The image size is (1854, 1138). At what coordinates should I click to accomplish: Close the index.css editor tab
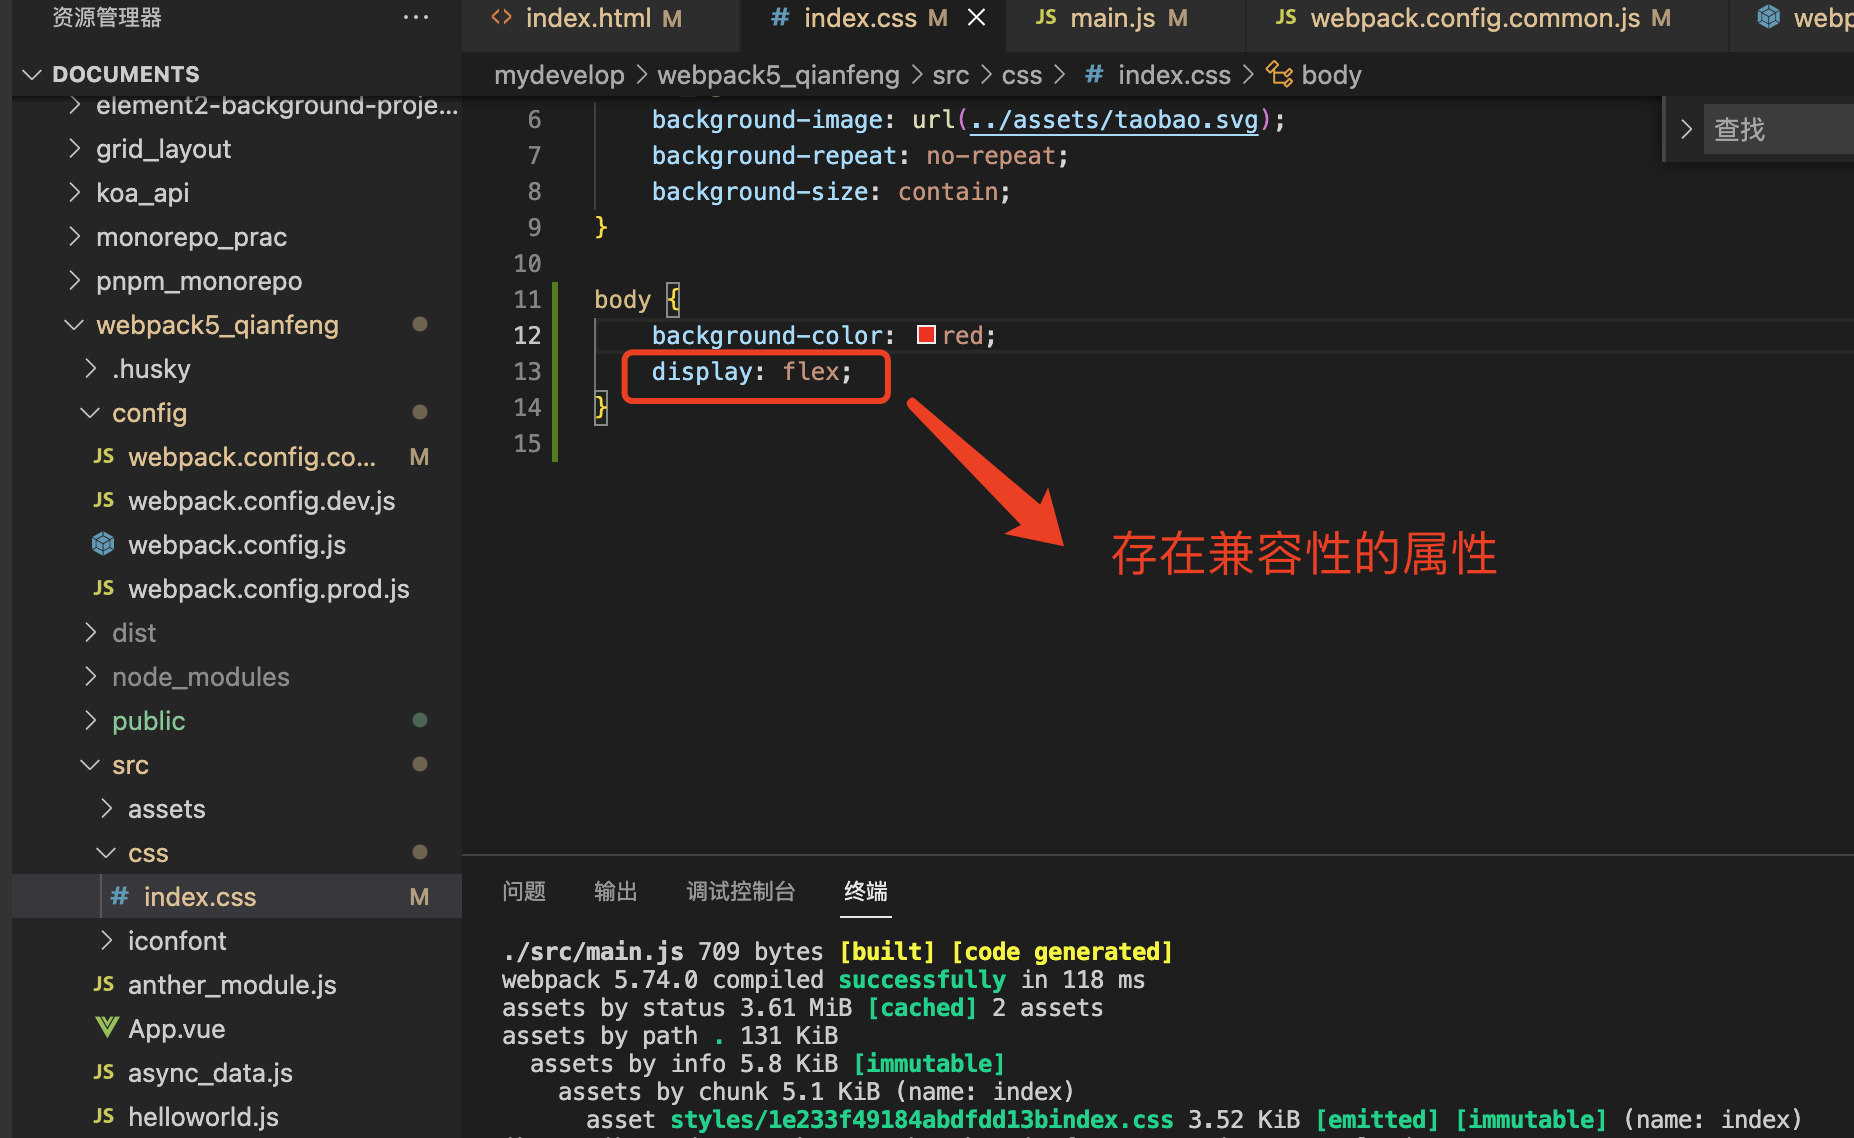(x=976, y=18)
